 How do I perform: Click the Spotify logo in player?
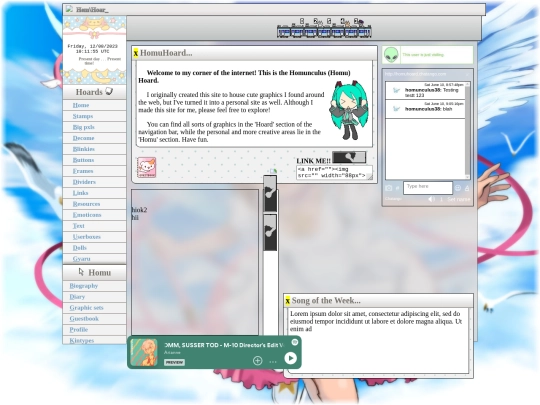coord(295,342)
